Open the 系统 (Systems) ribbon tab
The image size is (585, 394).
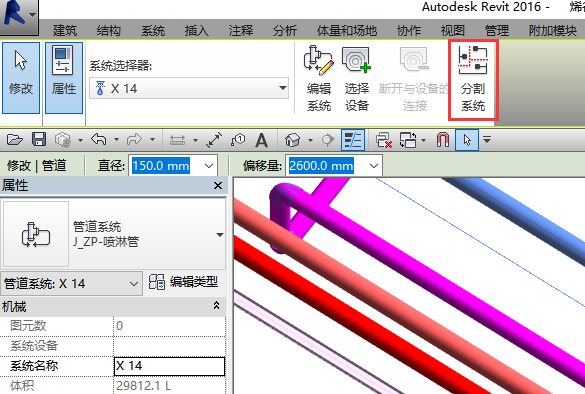click(153, 31)
